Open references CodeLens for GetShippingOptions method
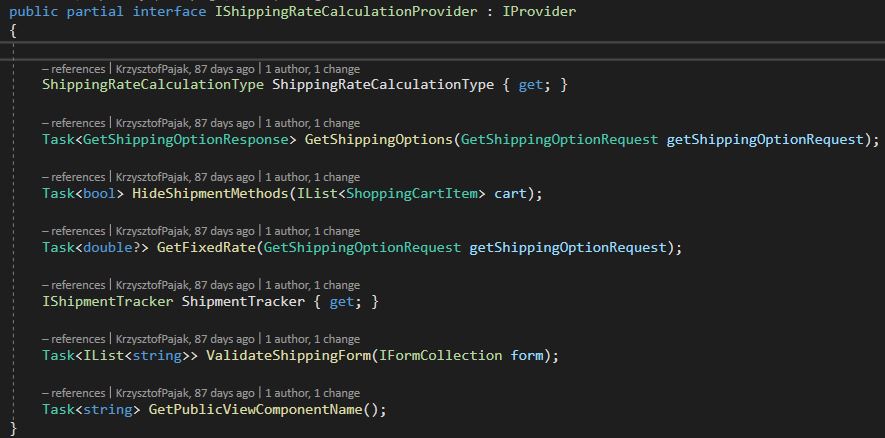This screenshot has width=885, height=438. (73, 122)
